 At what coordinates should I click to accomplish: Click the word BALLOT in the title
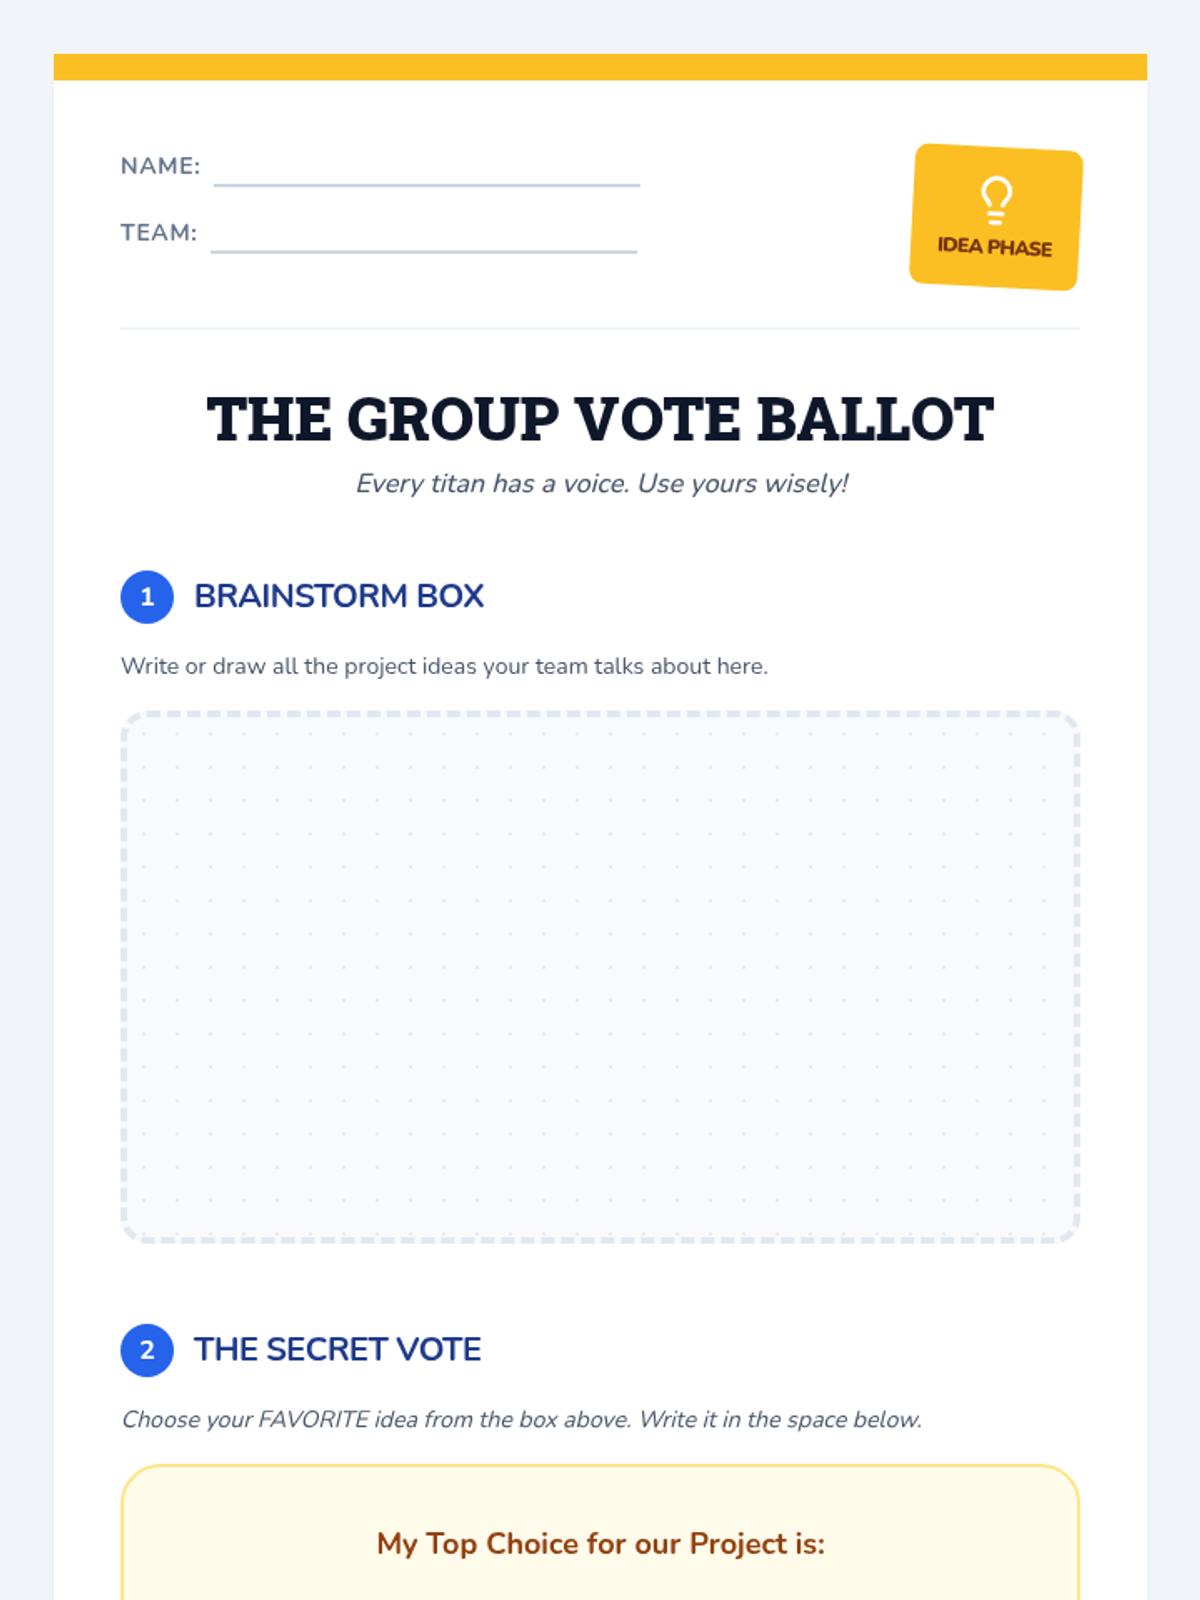pos(875,419)
